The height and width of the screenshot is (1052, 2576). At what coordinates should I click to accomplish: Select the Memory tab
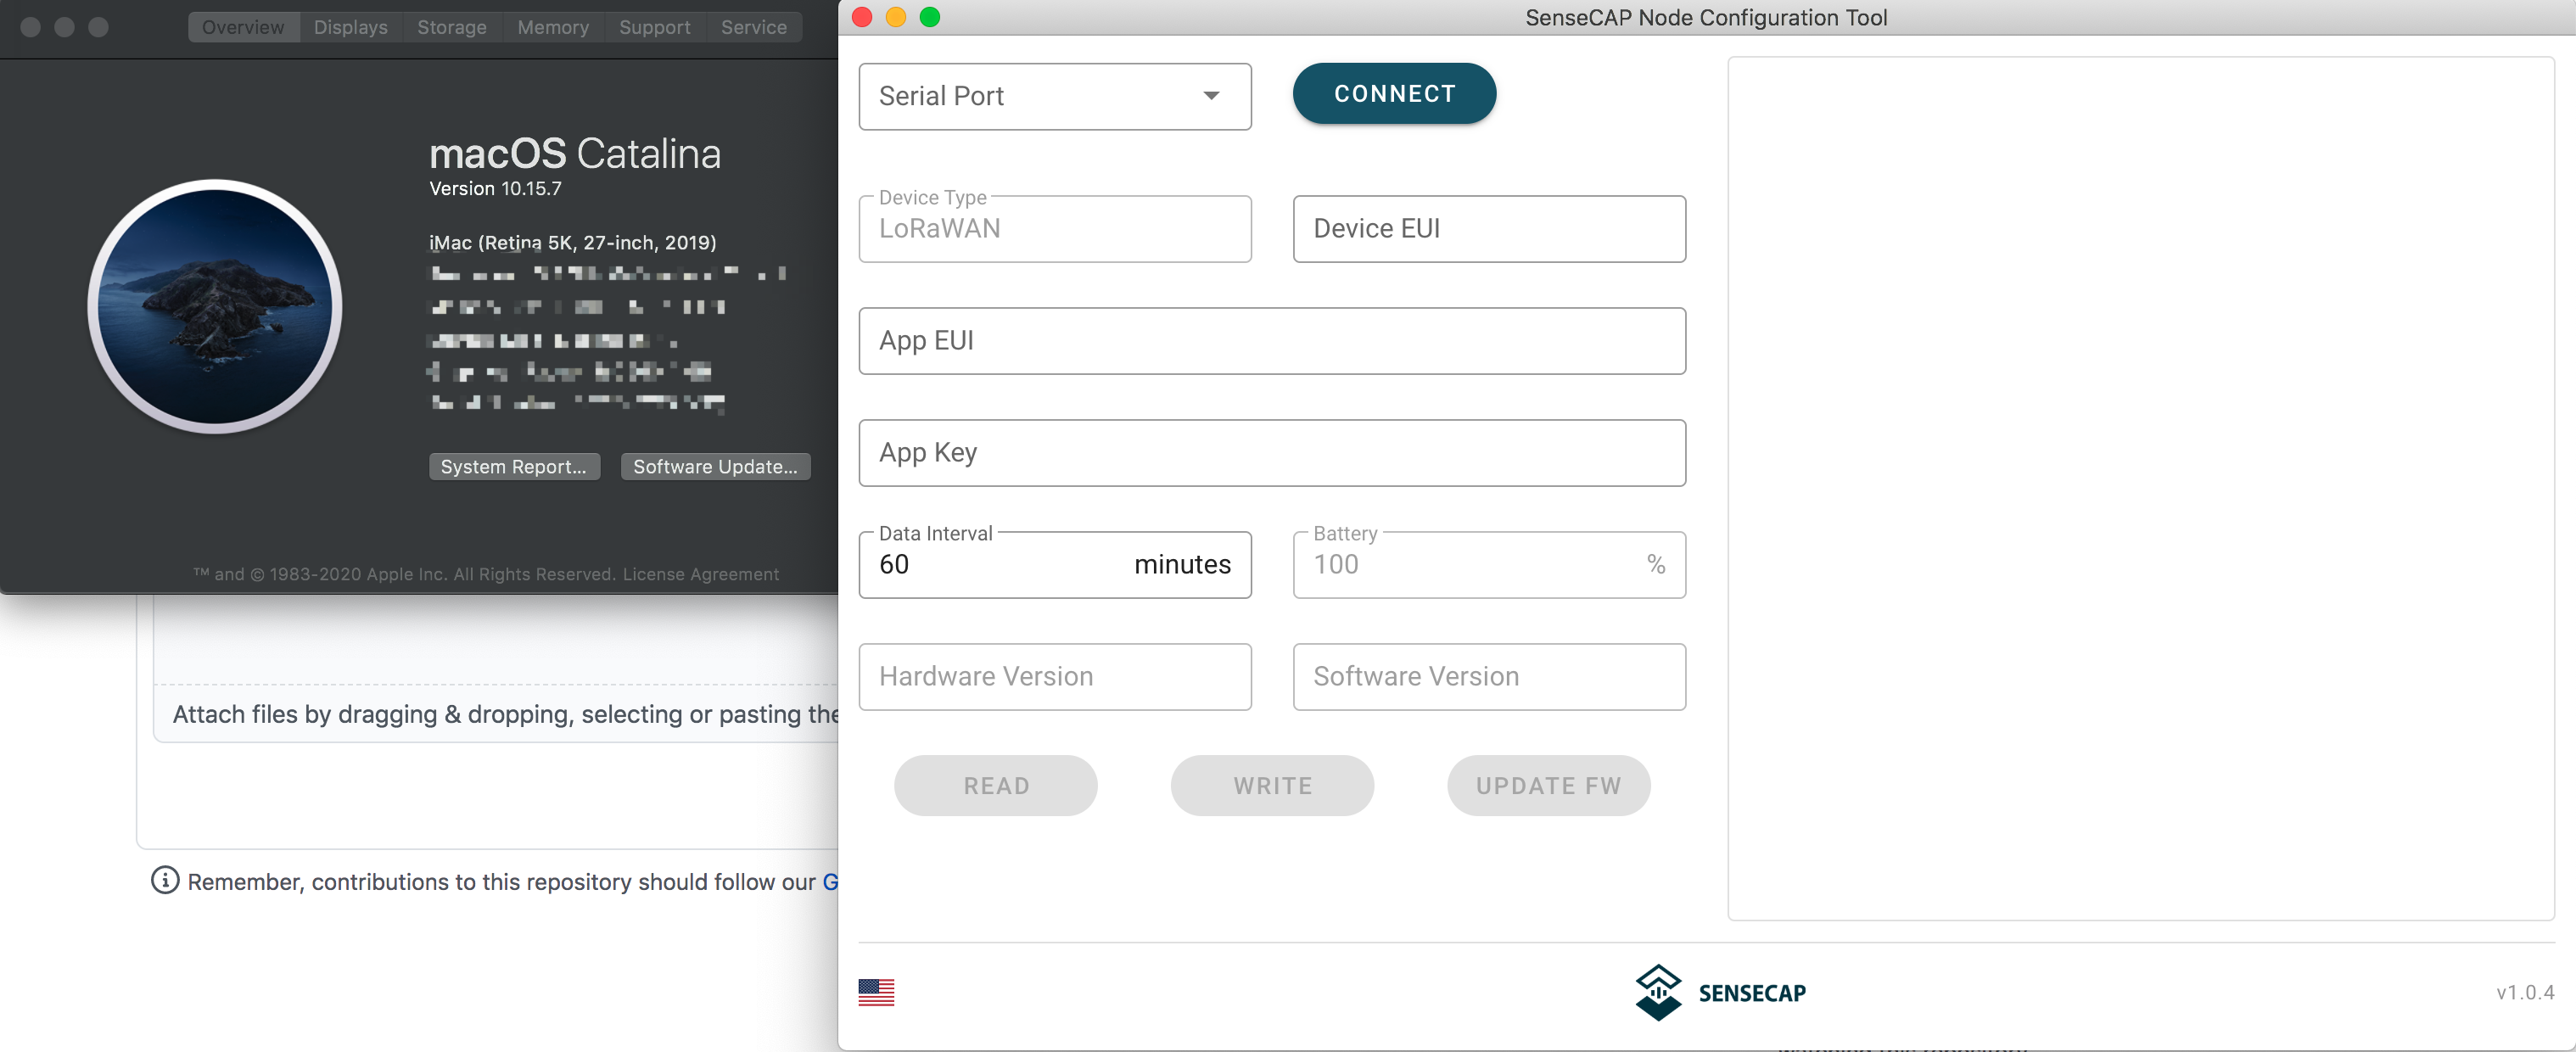(552, 27)
